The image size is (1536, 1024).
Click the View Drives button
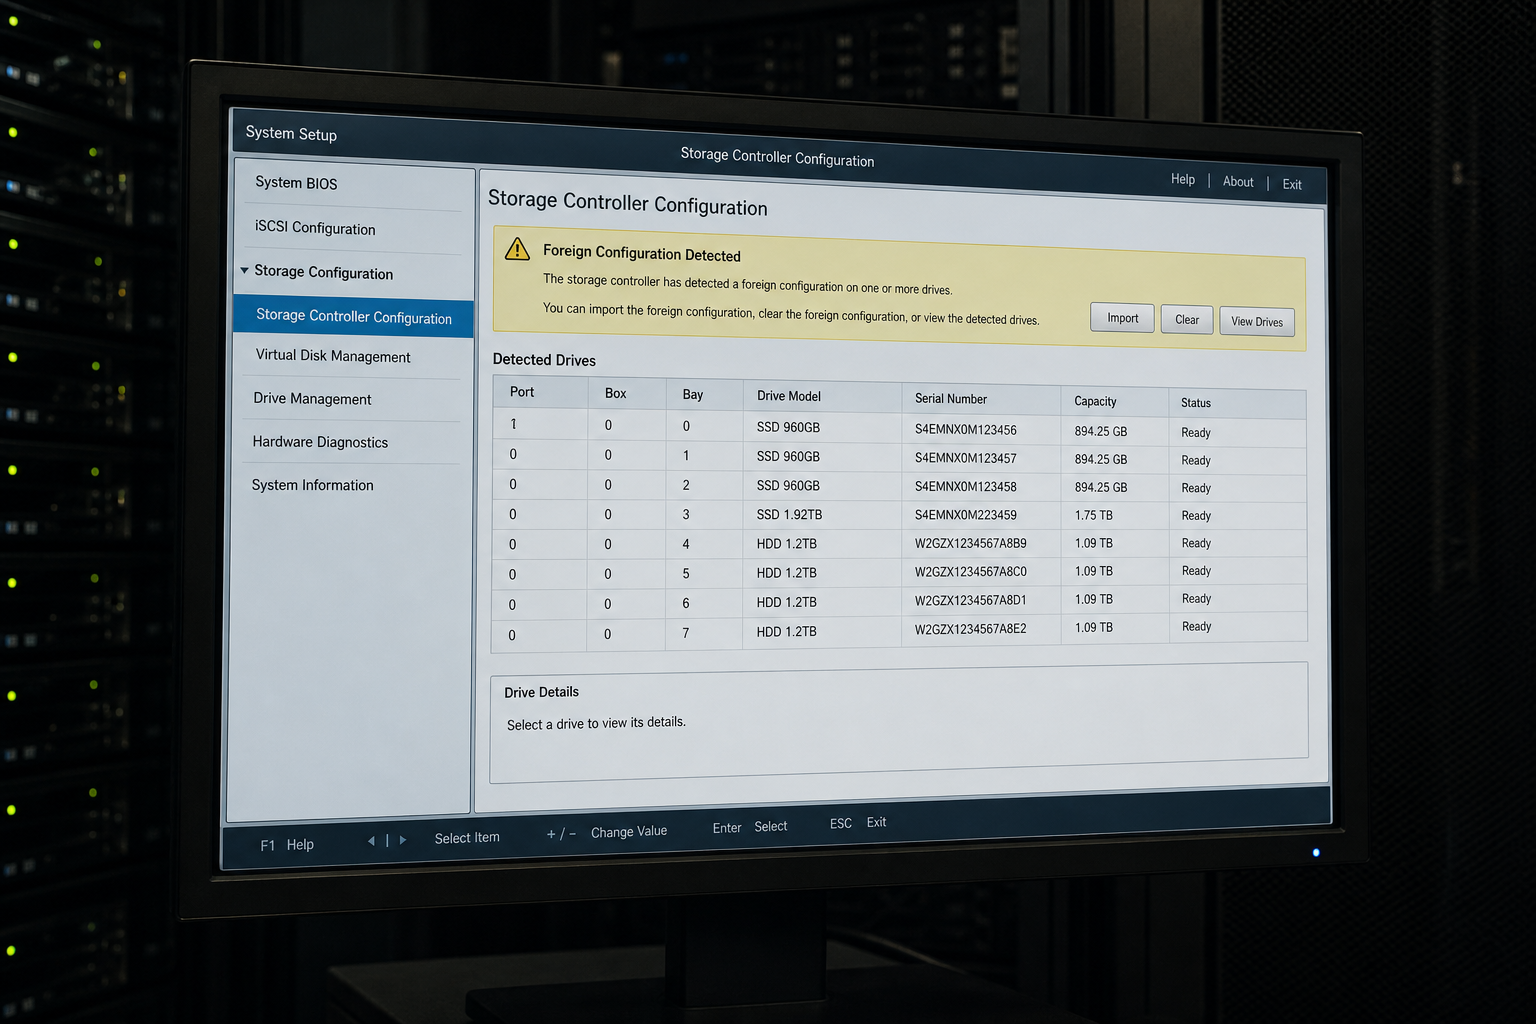click(1257, 322)
